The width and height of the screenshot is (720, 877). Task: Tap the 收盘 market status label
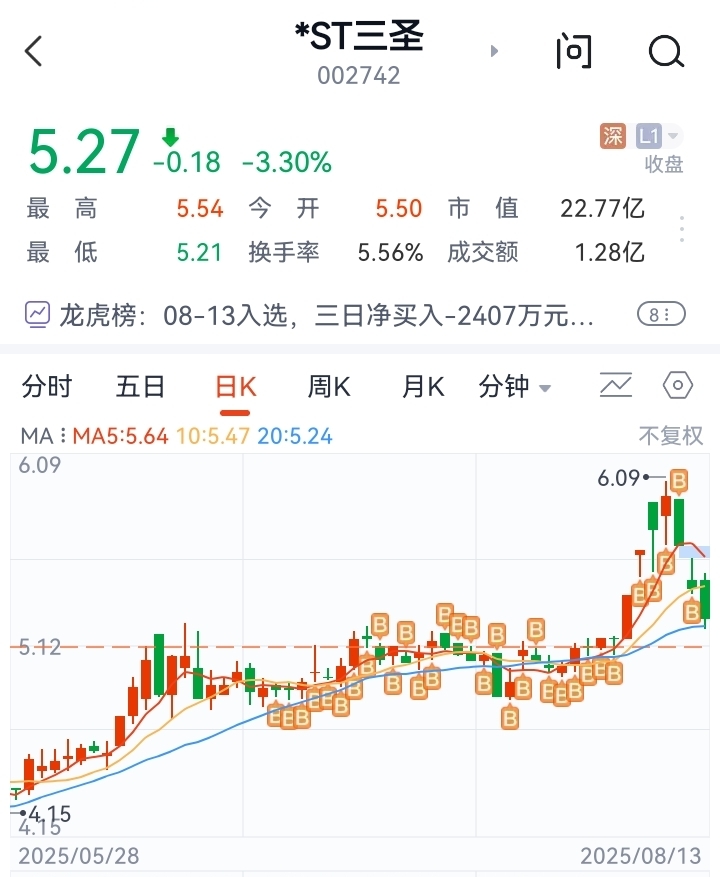664,164
